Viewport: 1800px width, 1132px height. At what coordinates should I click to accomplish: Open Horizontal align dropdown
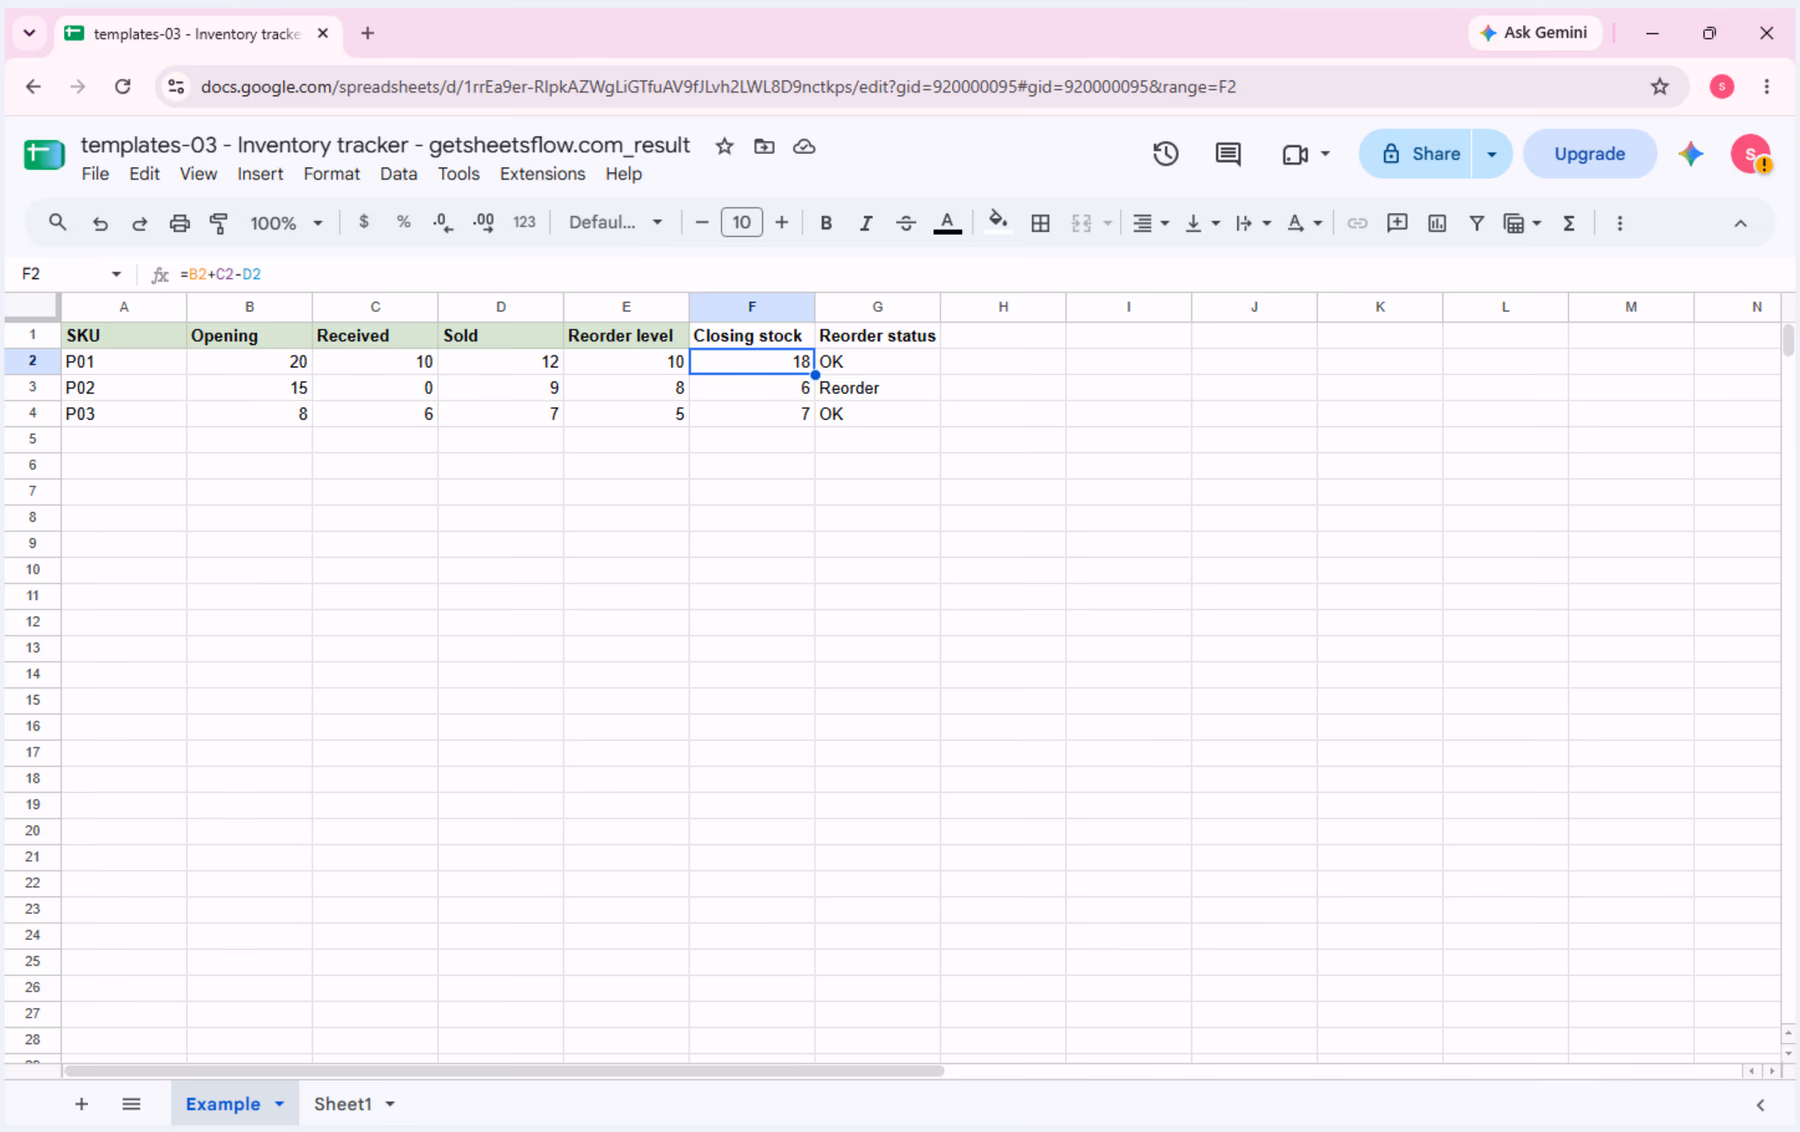coord(1150,223)
